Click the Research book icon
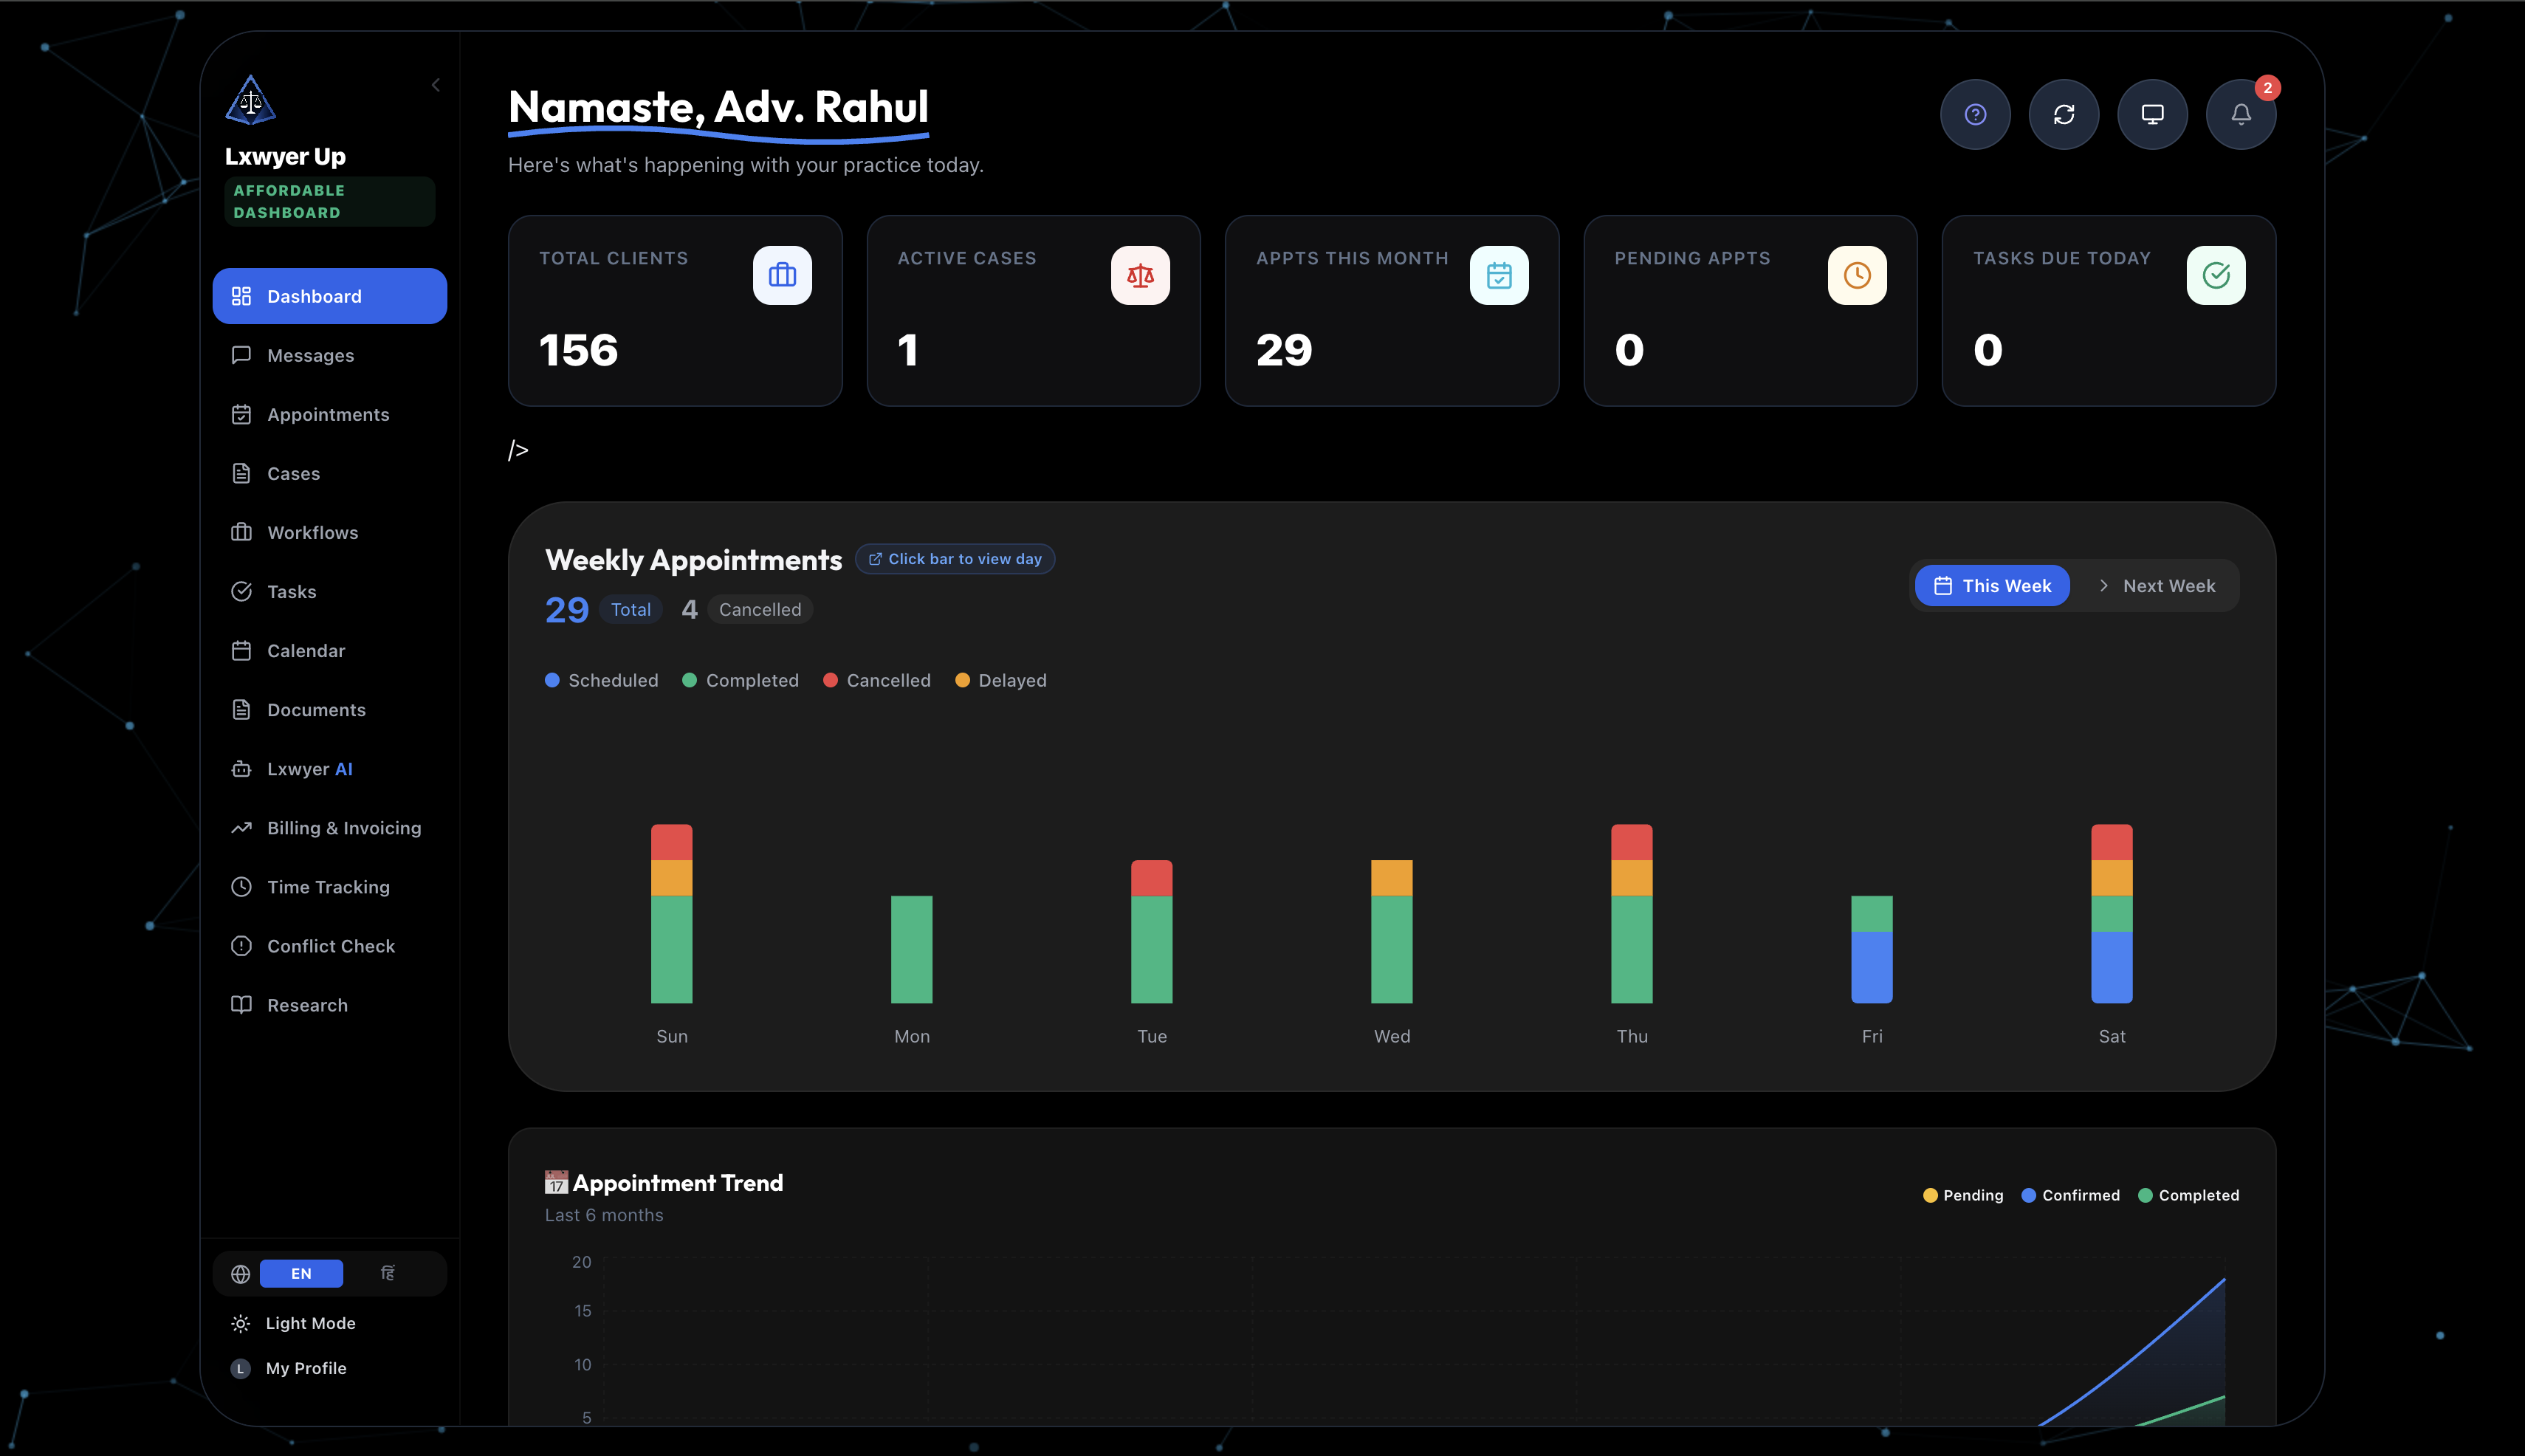The image size is (2525, 1456). pos(241,1004)
